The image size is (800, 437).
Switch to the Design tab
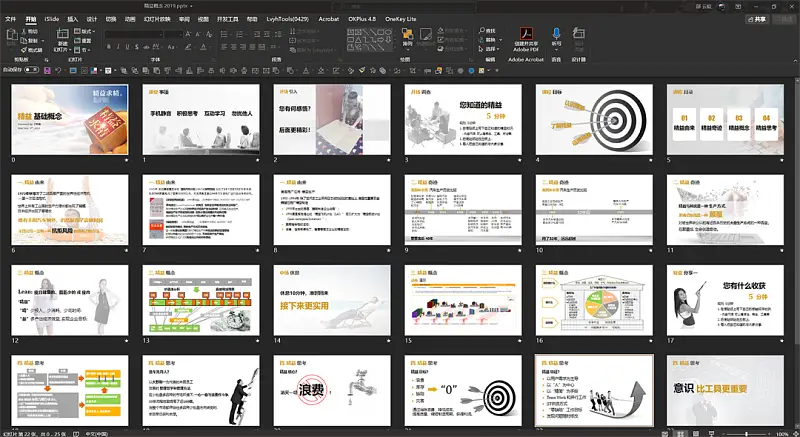92,19
